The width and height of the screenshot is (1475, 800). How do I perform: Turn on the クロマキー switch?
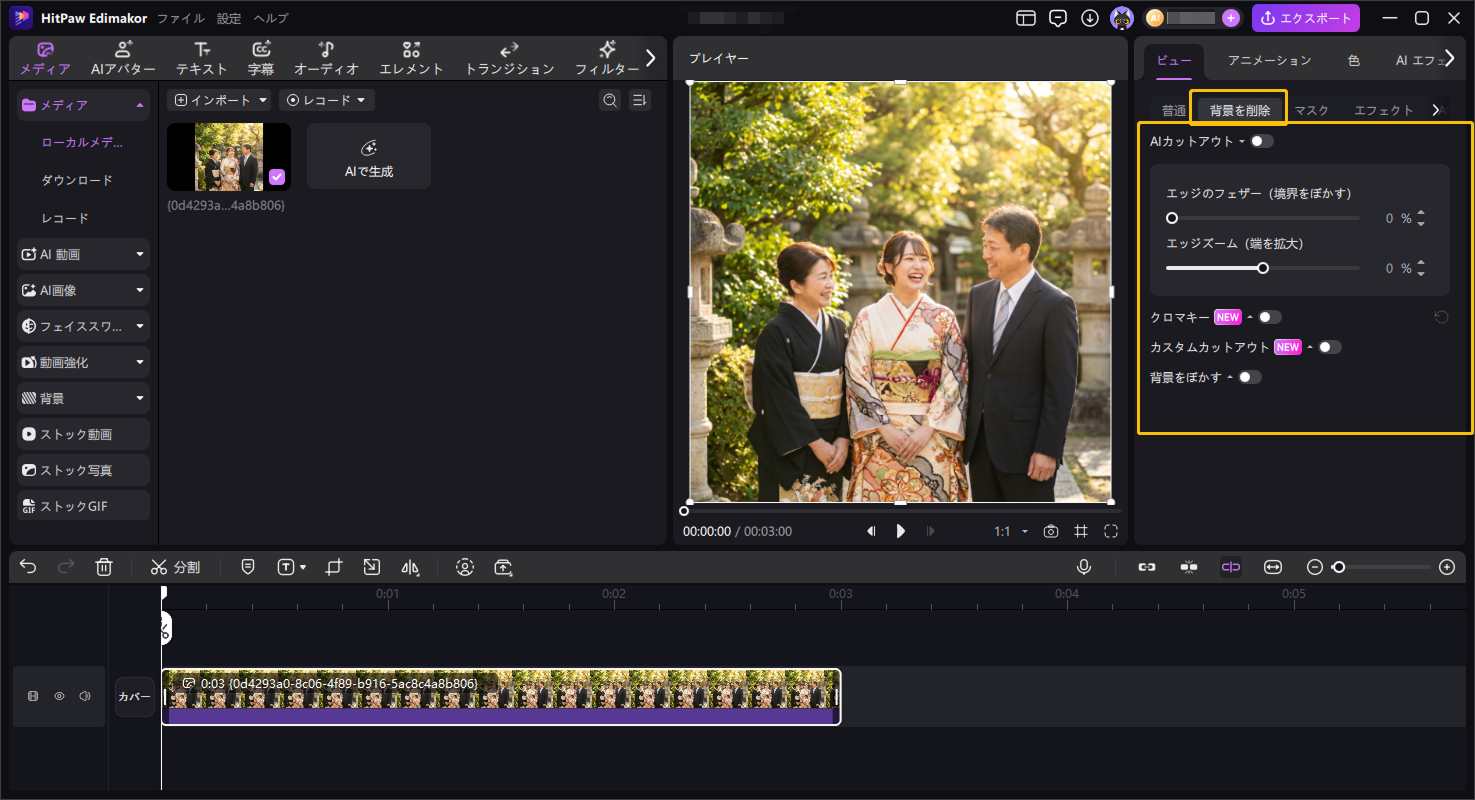[1269, 317]
